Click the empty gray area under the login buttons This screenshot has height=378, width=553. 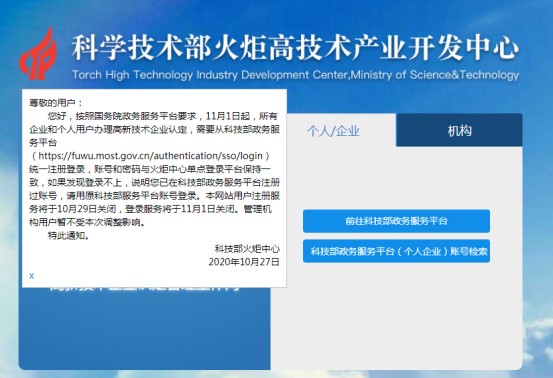click(396, 316)
